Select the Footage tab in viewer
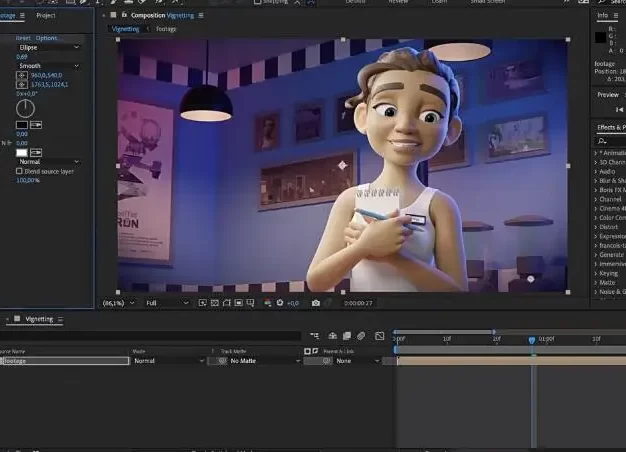626x452 pixels. point(164,29)
